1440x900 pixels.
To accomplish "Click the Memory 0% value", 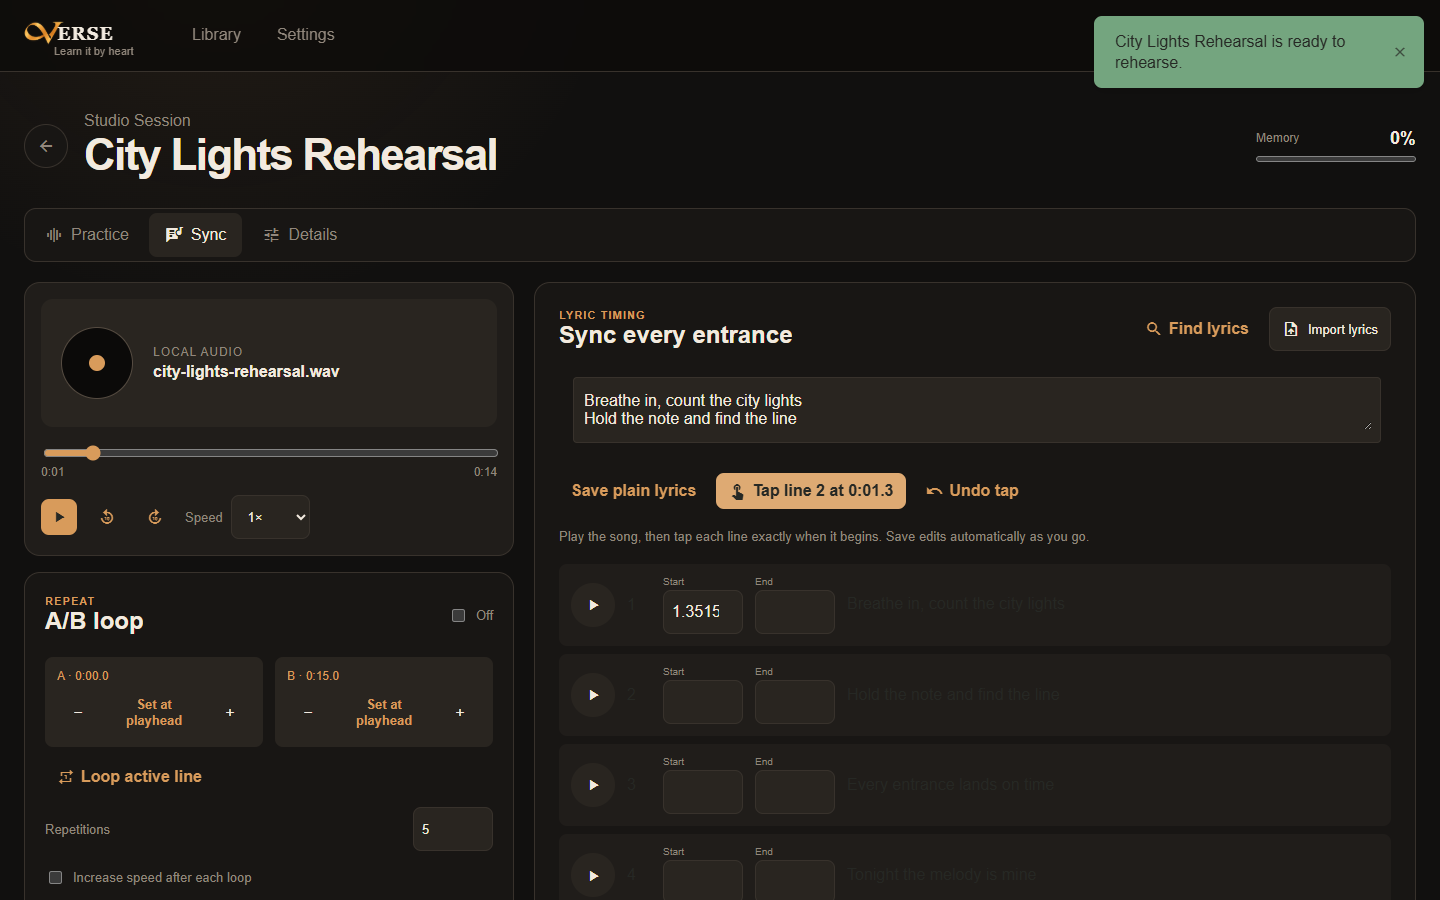I will (x=1402, y=138).
